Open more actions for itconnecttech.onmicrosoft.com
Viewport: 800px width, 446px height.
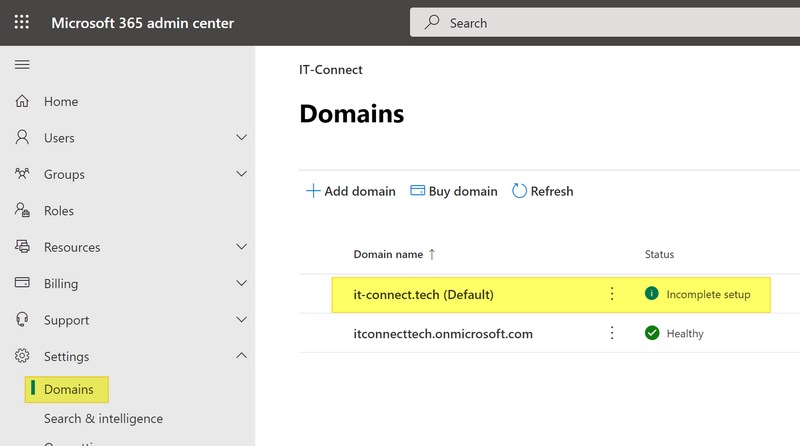(612, 333)
